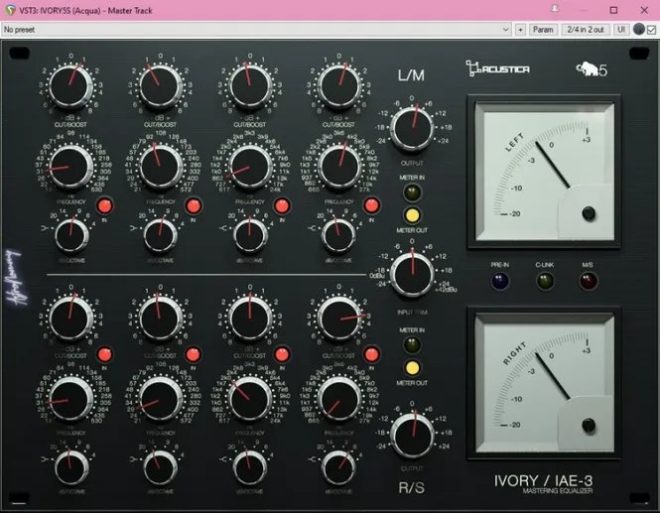Click the mammoth 5 logo icon
This screenshot has width=660, height=513.
tap(592, 69)
